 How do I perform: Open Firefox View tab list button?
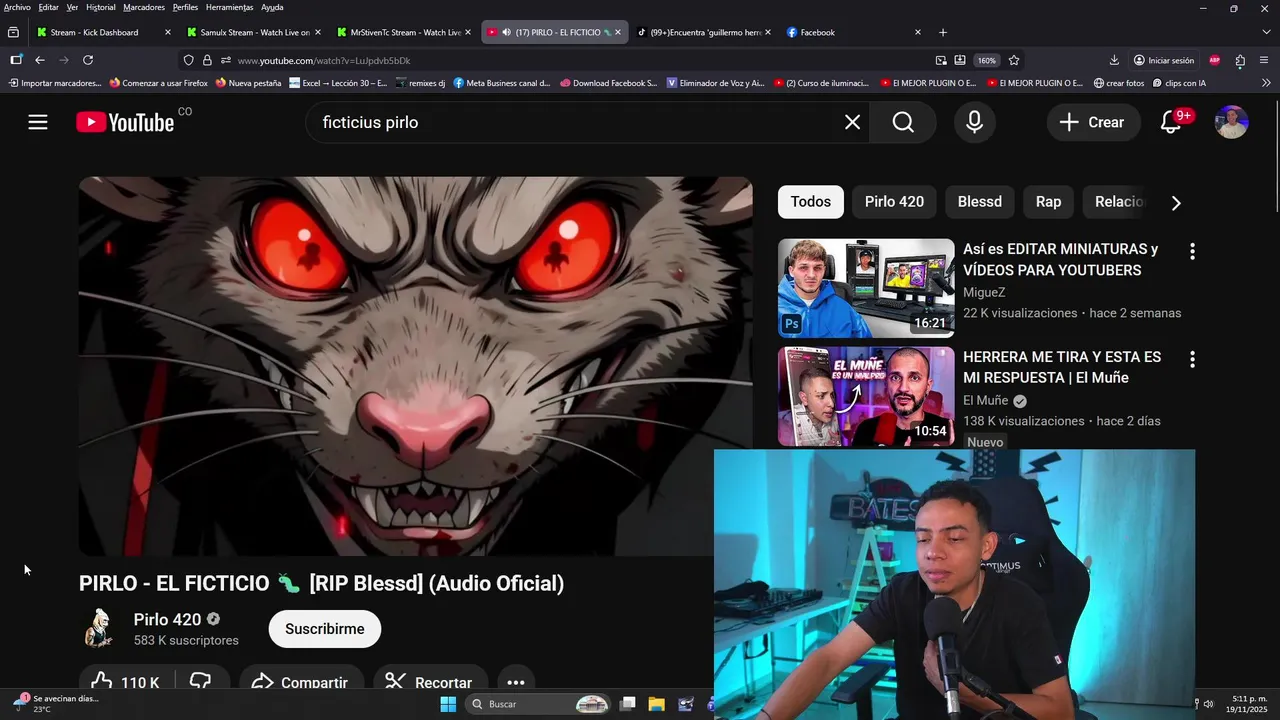point(13,32)
